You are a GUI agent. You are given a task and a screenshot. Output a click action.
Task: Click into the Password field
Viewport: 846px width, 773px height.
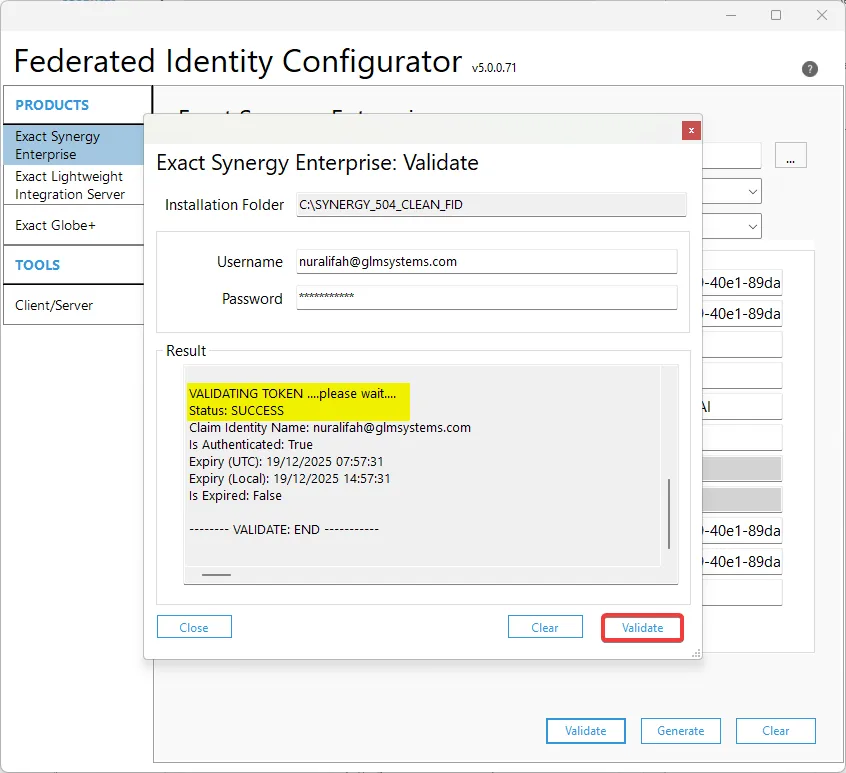pos(487,298)
